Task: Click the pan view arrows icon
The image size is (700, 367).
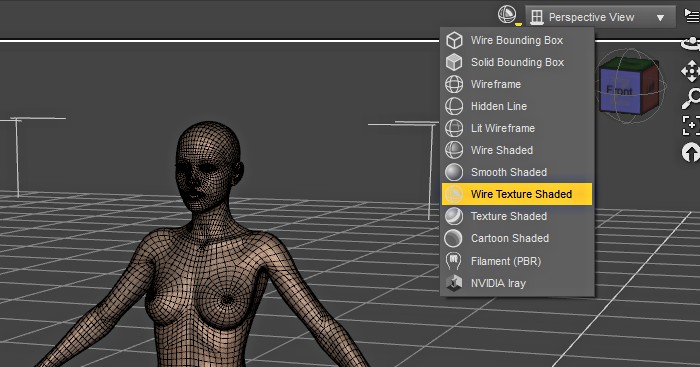Action: point(691,71)
